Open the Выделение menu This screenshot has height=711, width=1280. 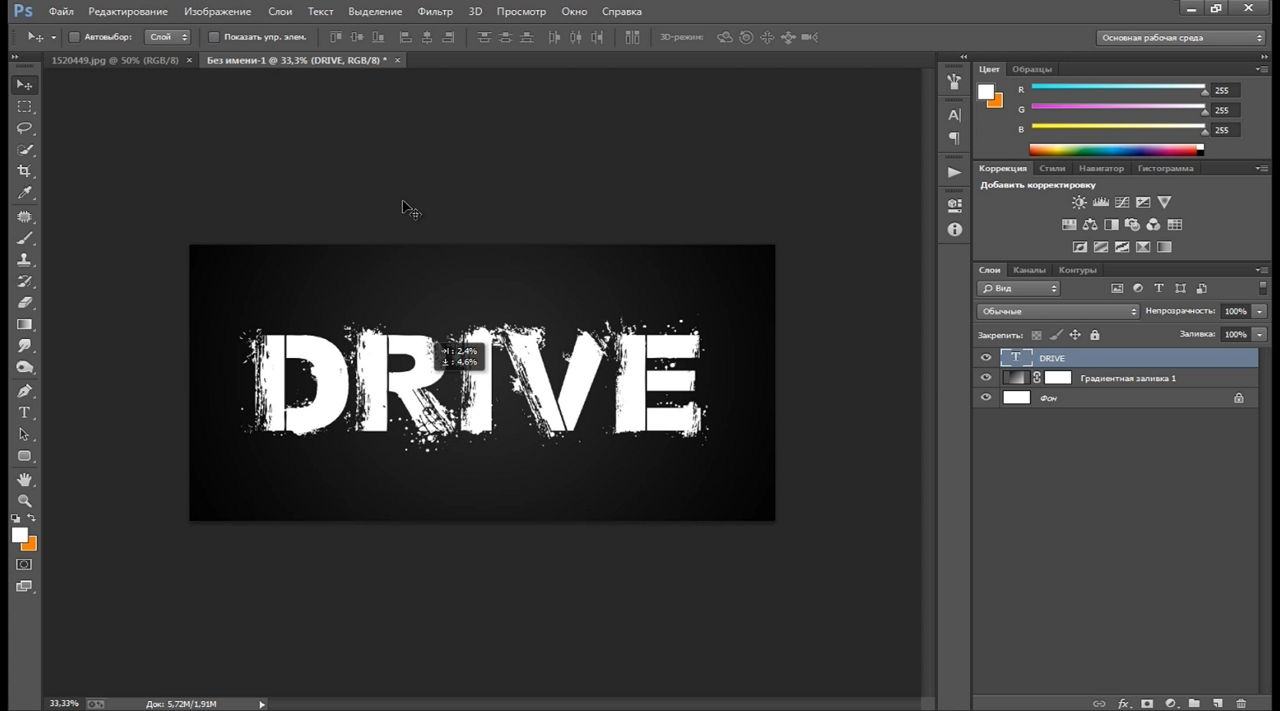click(x=375, y=11)
